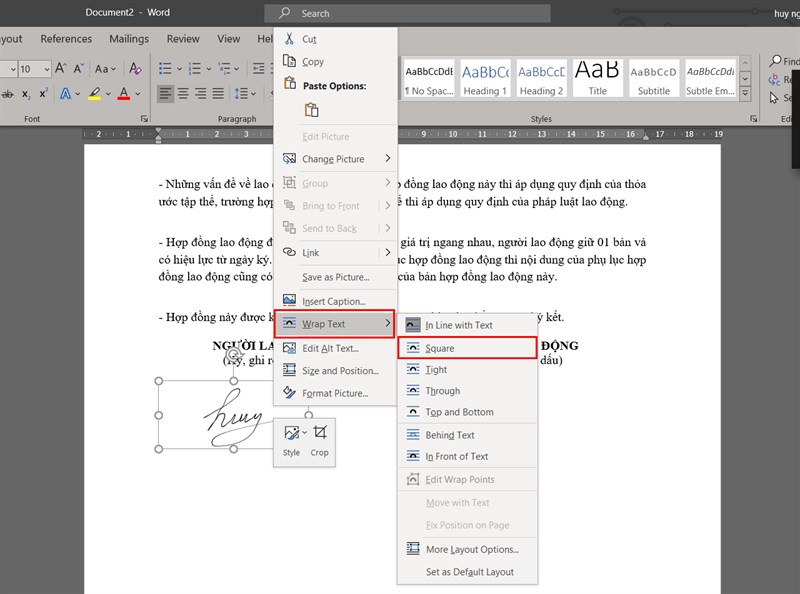The image size is (800, 594).
Task: Select Tight text wrapping
Action: pyautogui.click(x=467, y=369)
